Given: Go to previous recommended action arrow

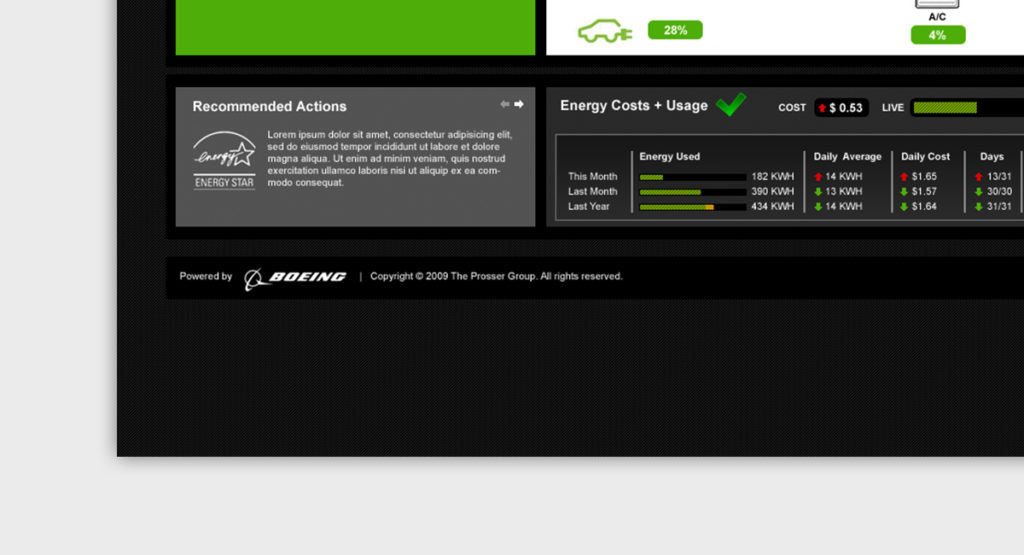Looking at the screenshot, I should [505, 104].
